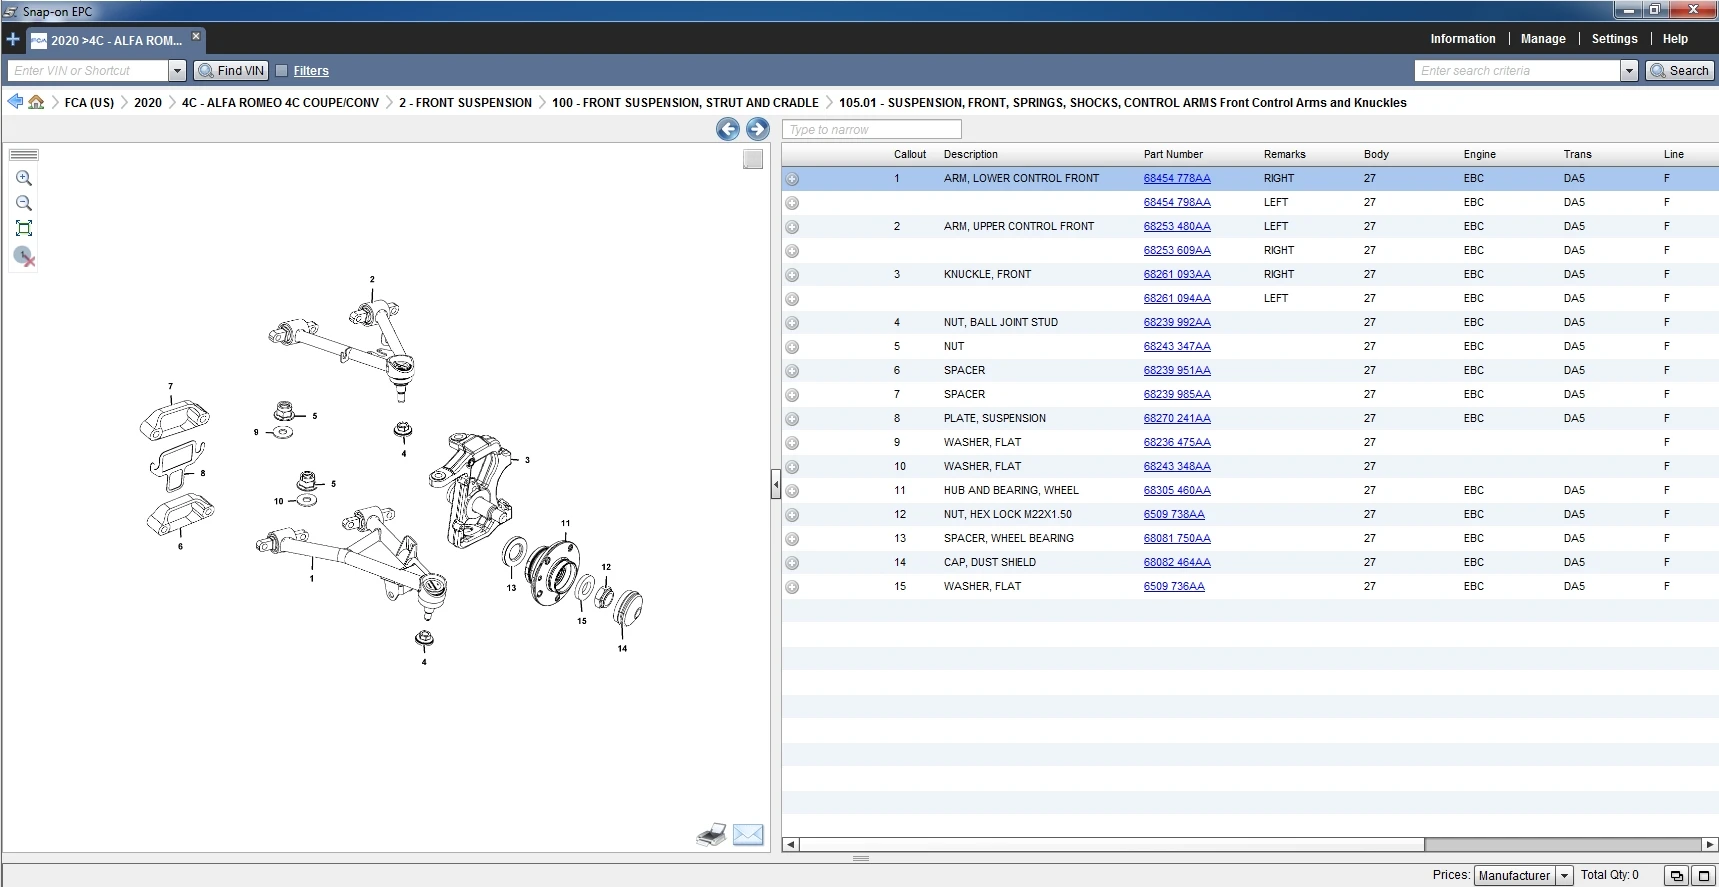Add part 68253 480AA to the list
The height and width of the screenshot is (887, 1719).
coord(792,227)
